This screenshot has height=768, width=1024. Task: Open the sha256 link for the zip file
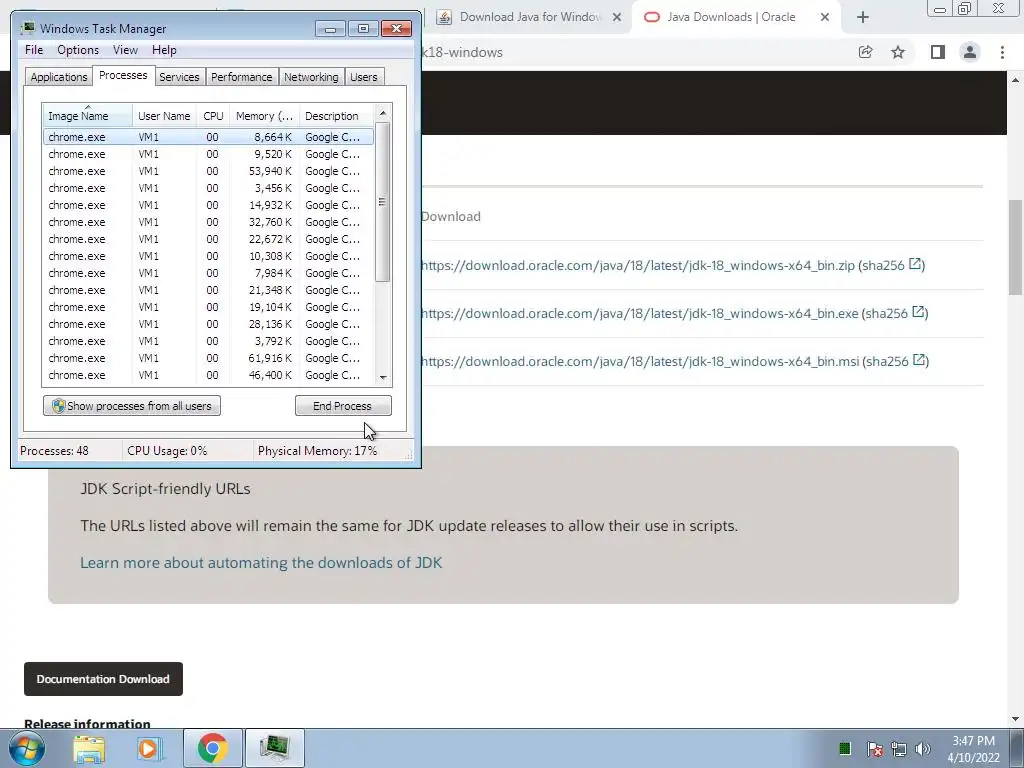pos(891,265)
